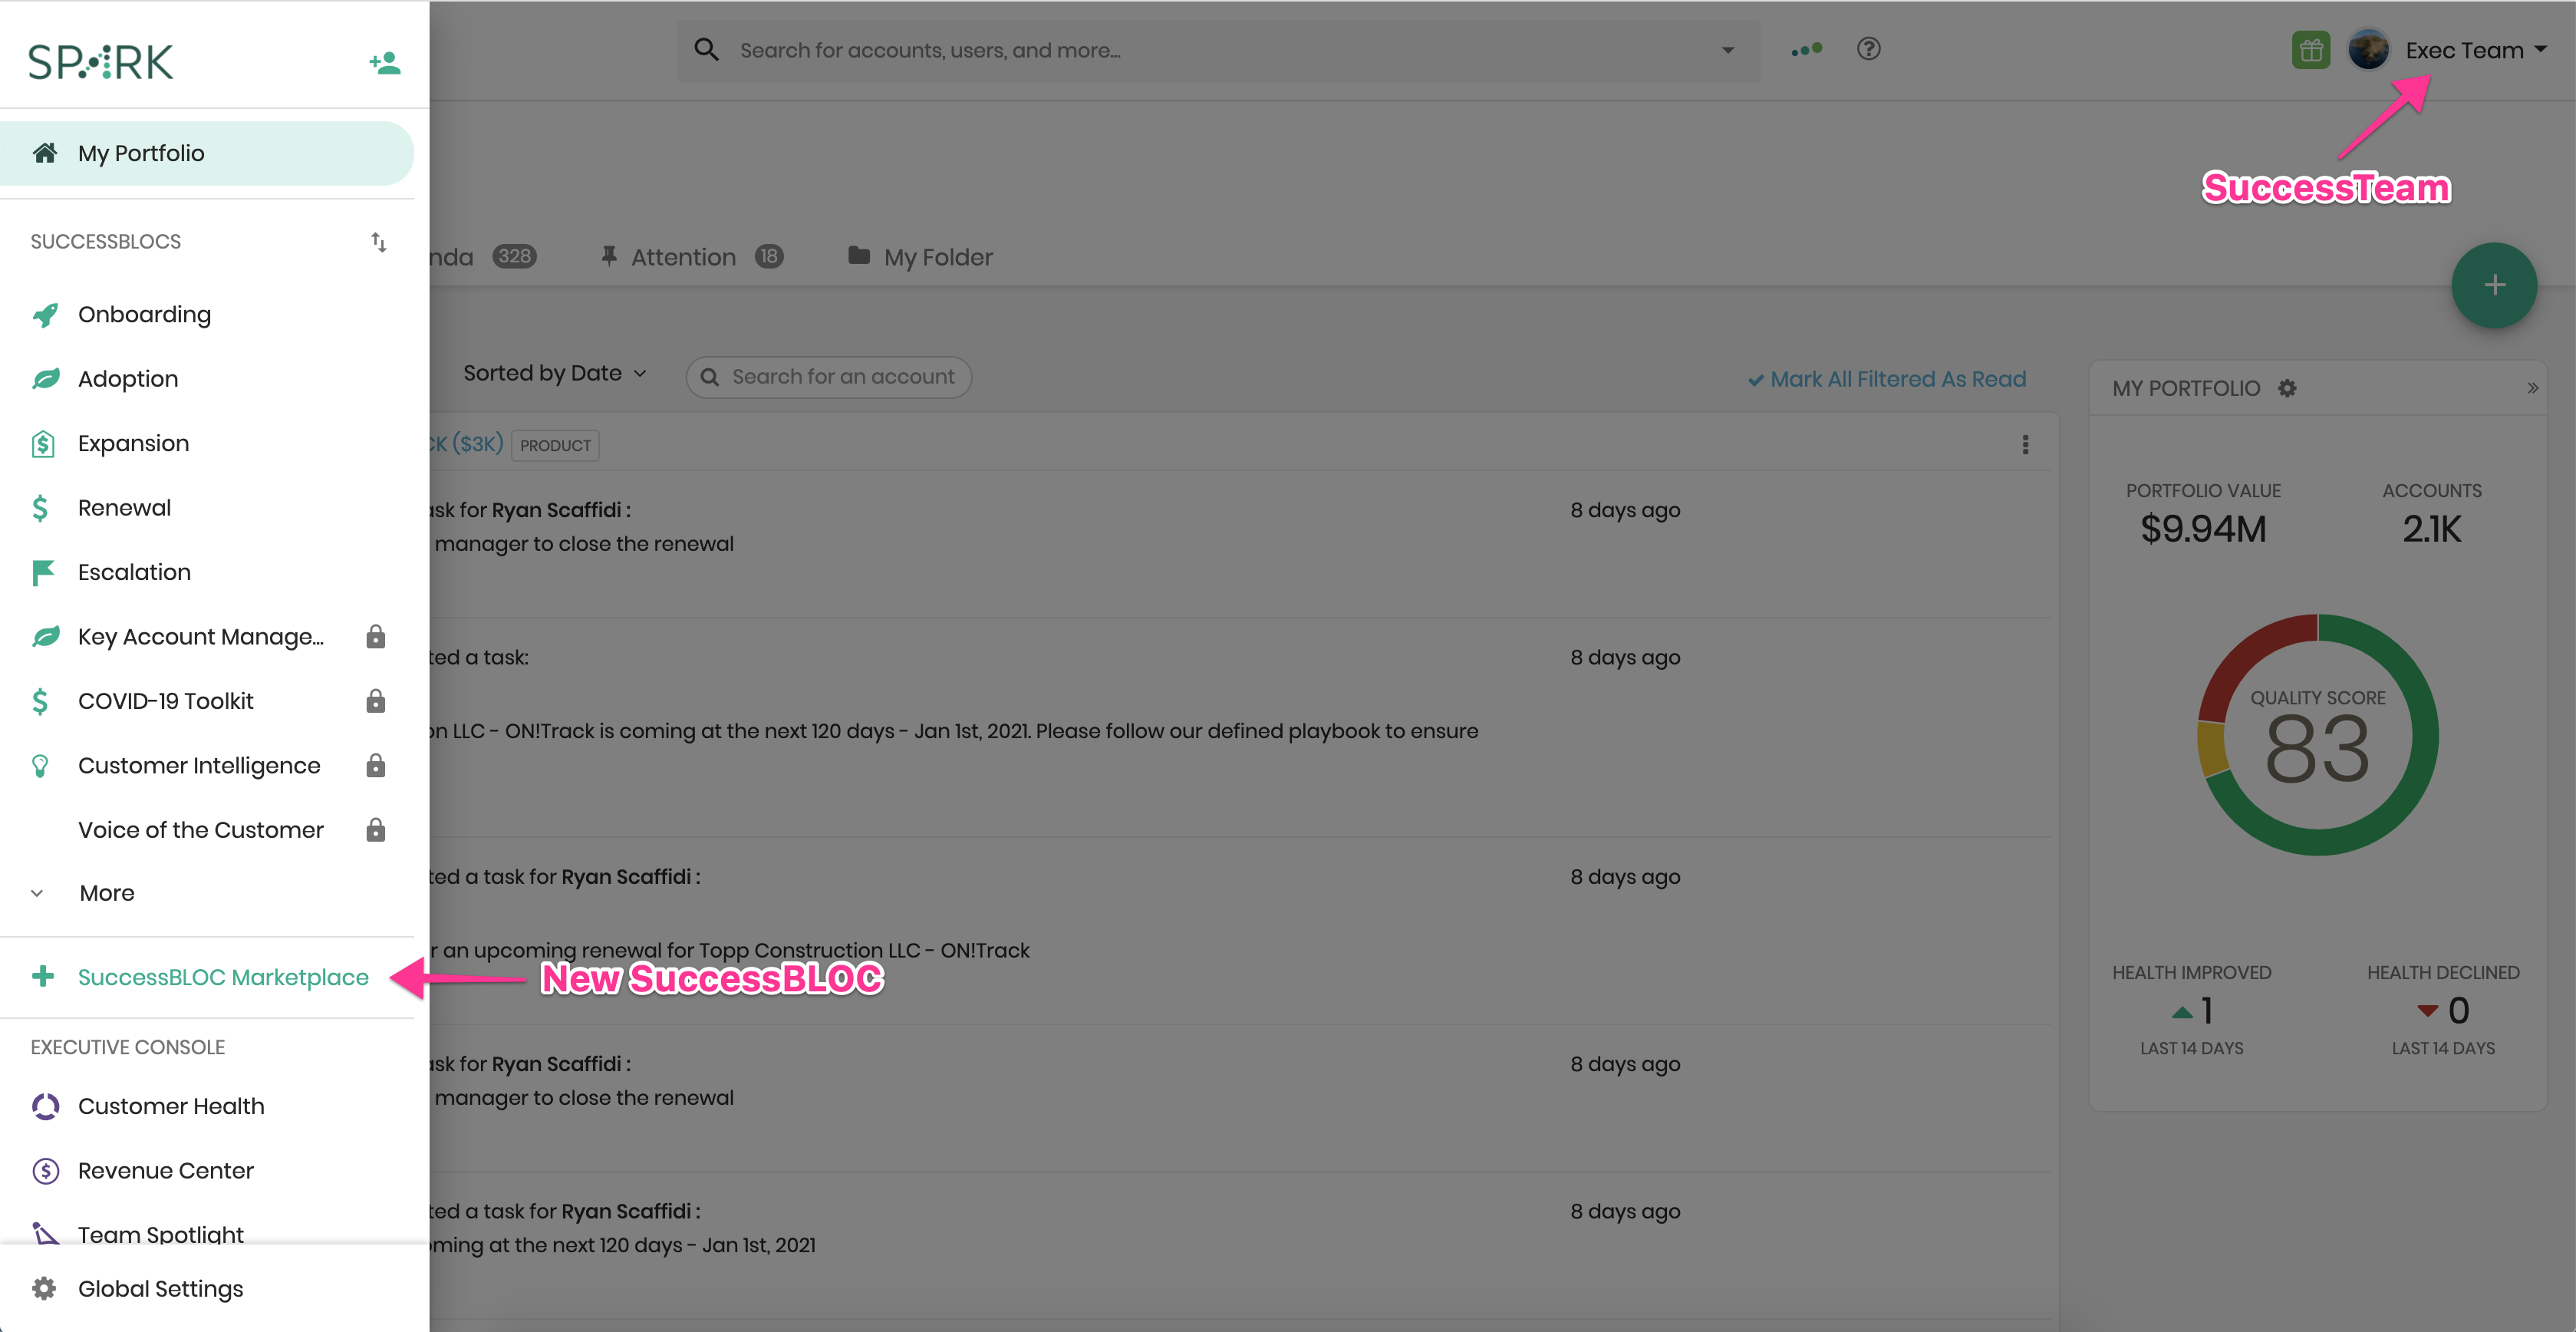
Task: Click the green plus add button
Action: [x=2493, y=285]
